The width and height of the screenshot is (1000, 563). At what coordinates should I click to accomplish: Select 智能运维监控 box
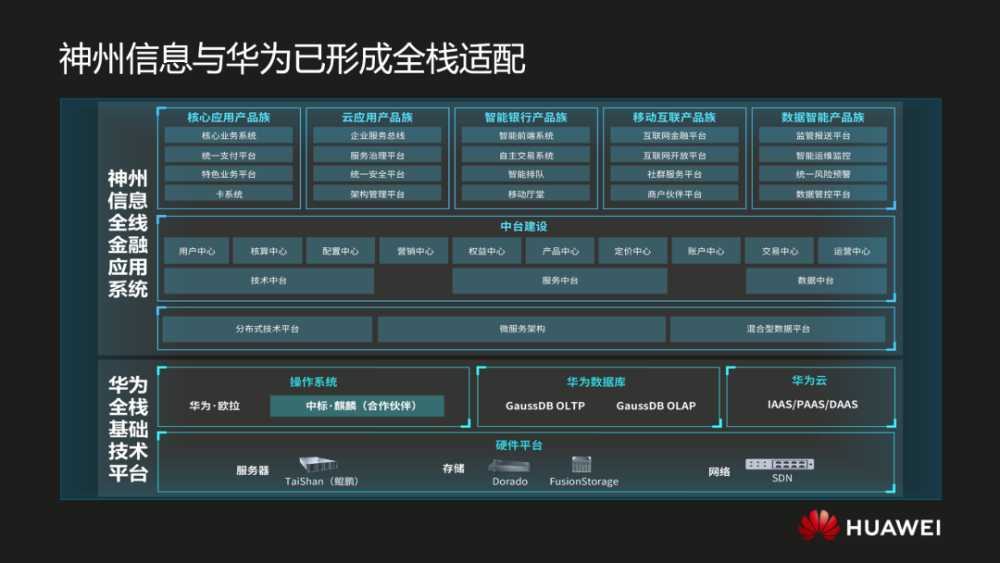[823, 155]
